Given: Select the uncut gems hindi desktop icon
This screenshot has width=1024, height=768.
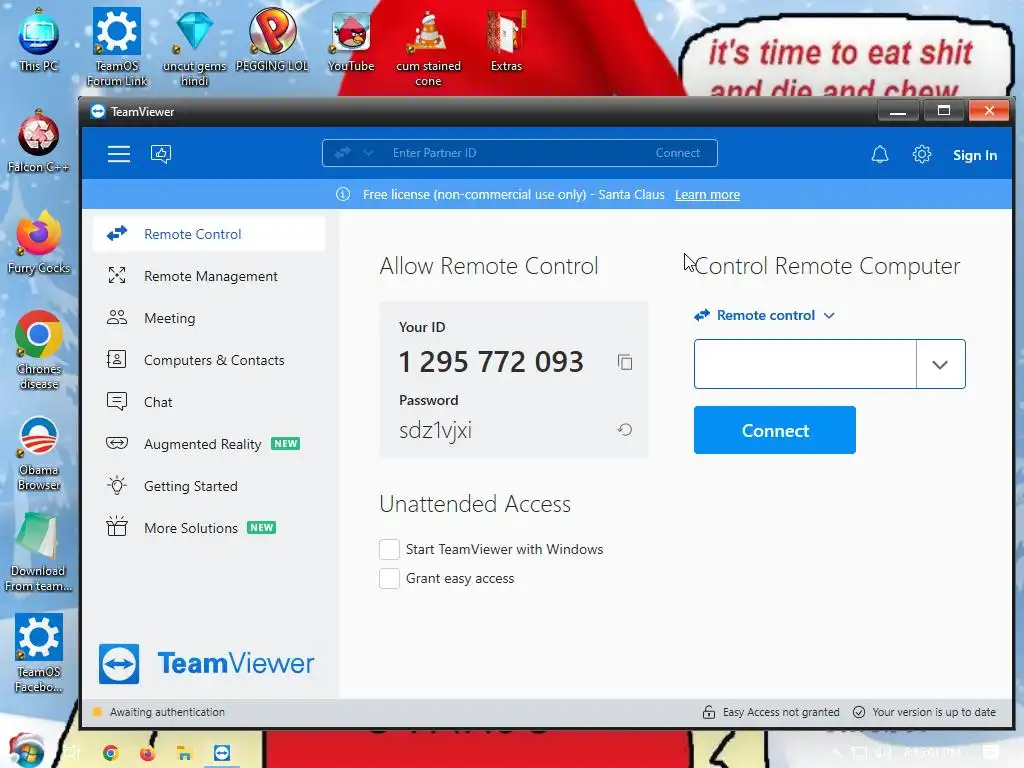Looking at the screenshot, I should click(x=195, y=48).
